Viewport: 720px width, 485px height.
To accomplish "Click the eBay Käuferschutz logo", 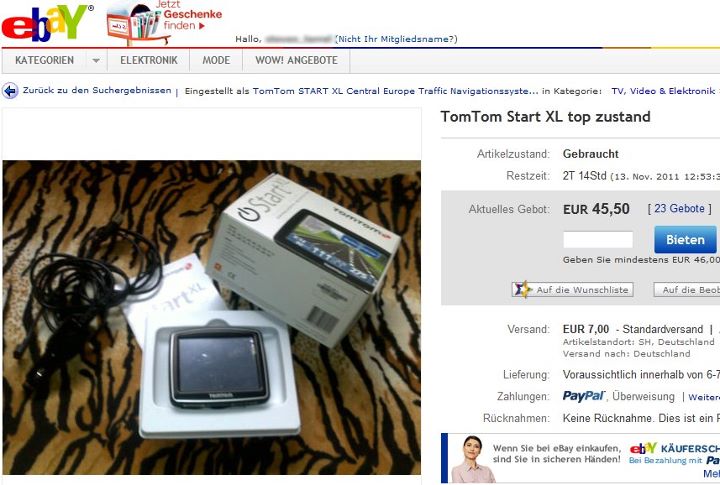I will coord(643,448).
